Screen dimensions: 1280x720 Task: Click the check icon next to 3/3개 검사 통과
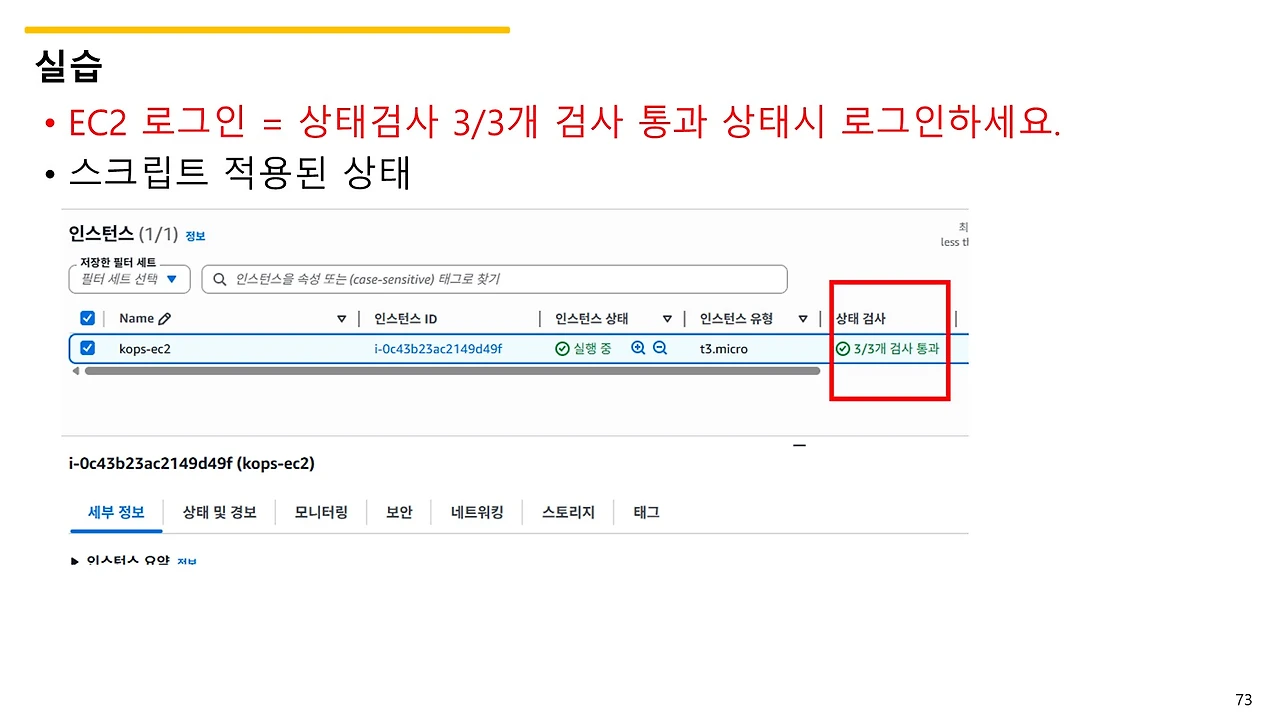click(x=843, y=349)
